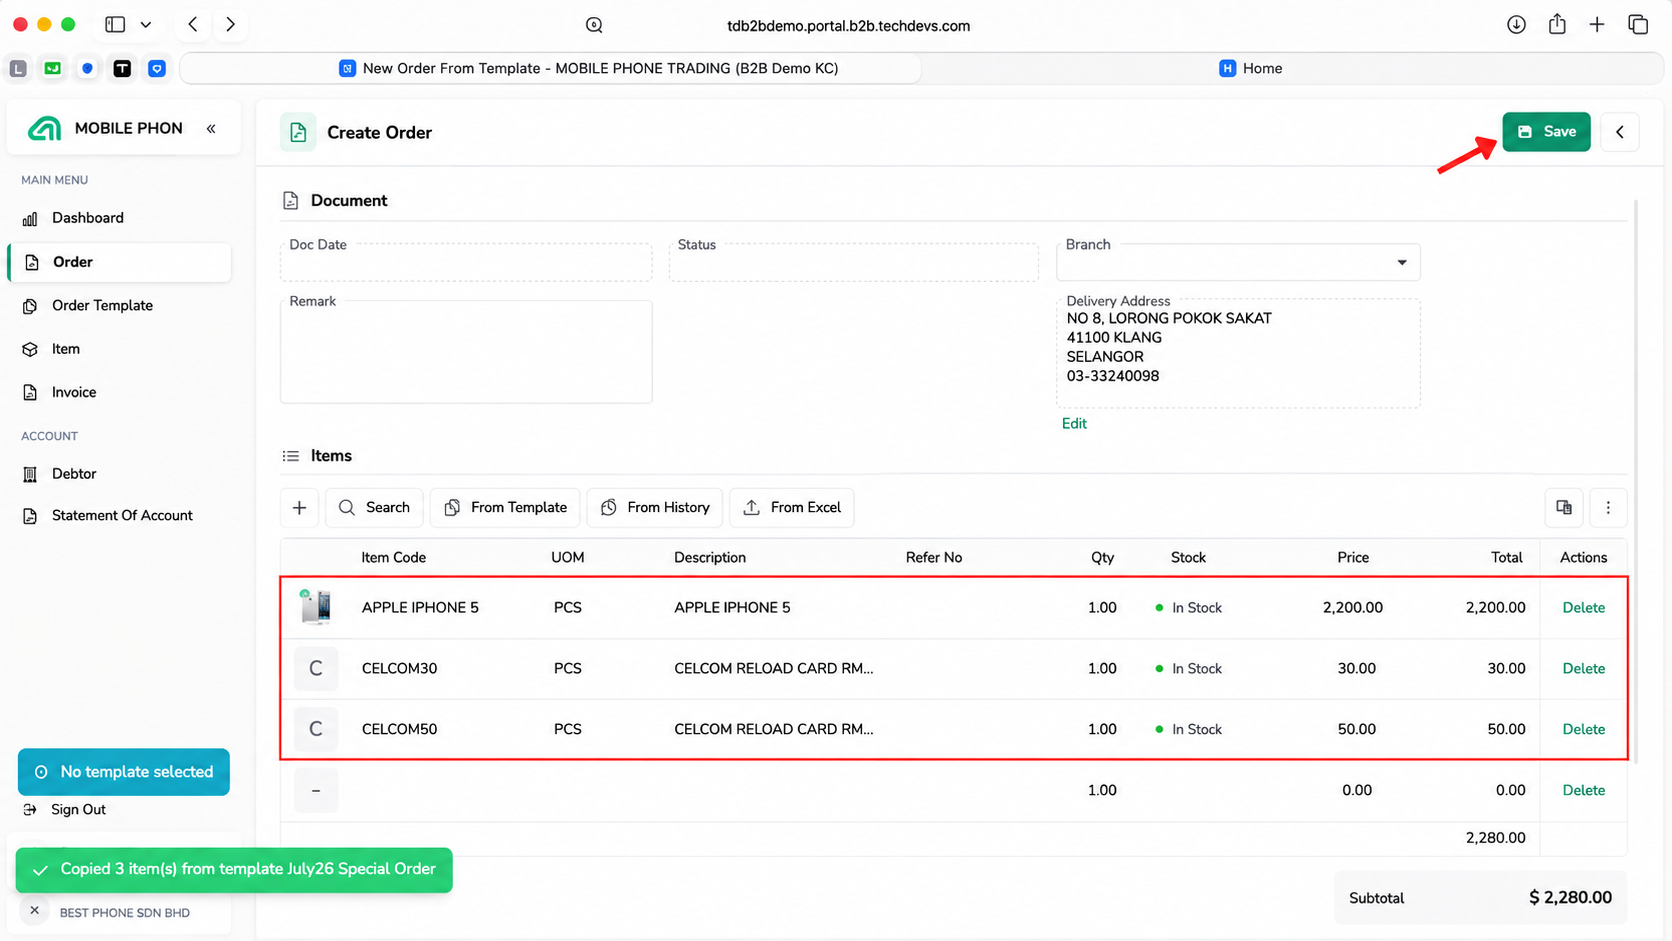Click the CELCOM50 item avatar
1672x941 pixels.
point(316,730)
